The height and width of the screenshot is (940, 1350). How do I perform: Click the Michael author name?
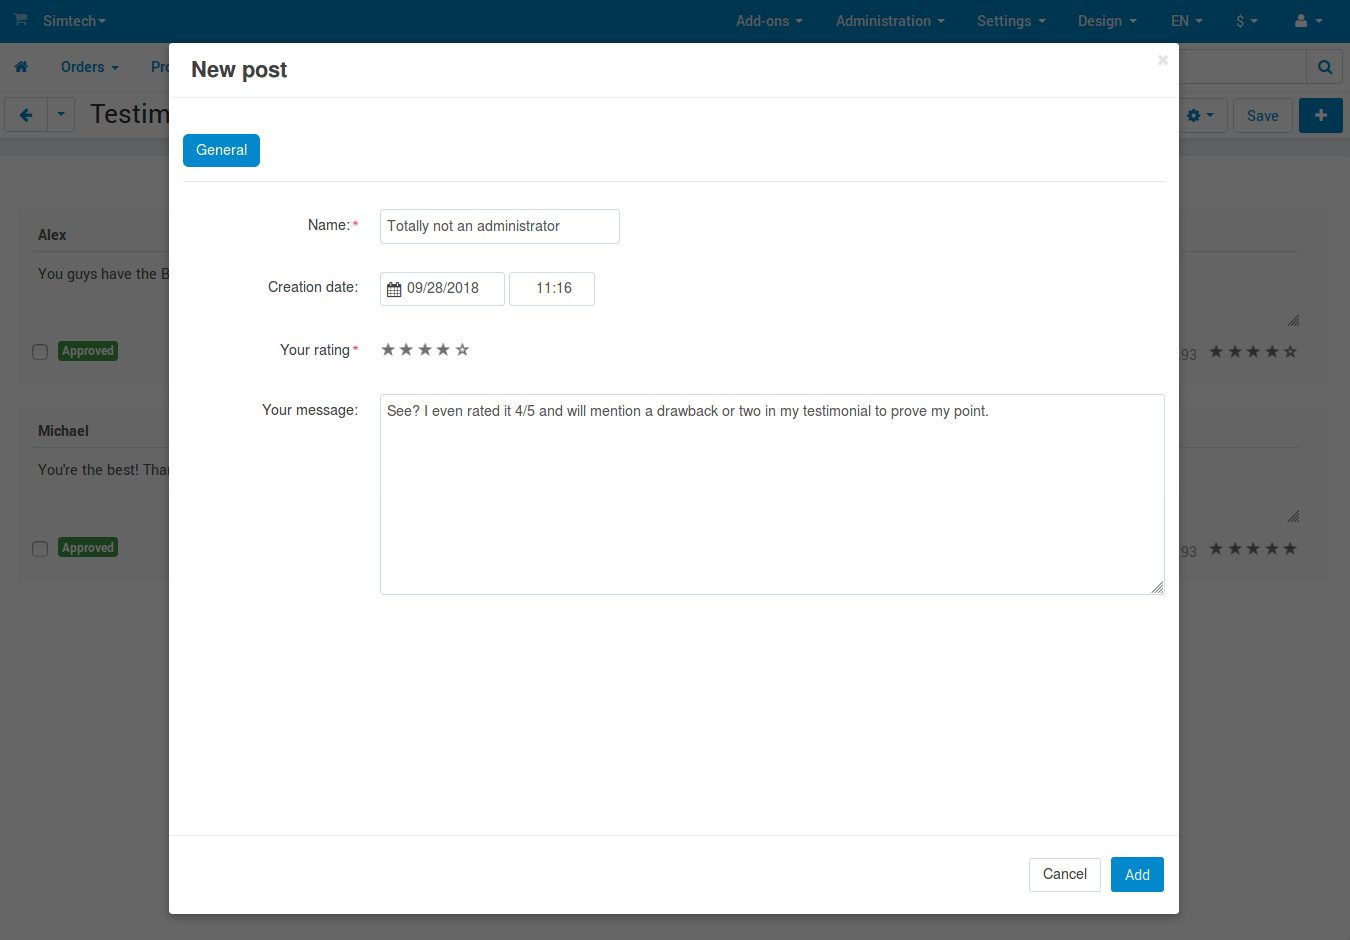[x=63, y=431]
